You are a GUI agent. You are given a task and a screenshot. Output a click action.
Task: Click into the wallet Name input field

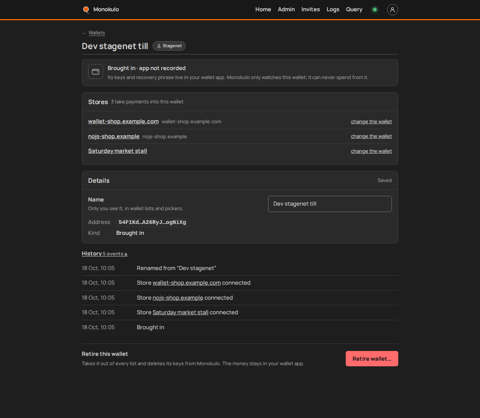coord(329,204)
